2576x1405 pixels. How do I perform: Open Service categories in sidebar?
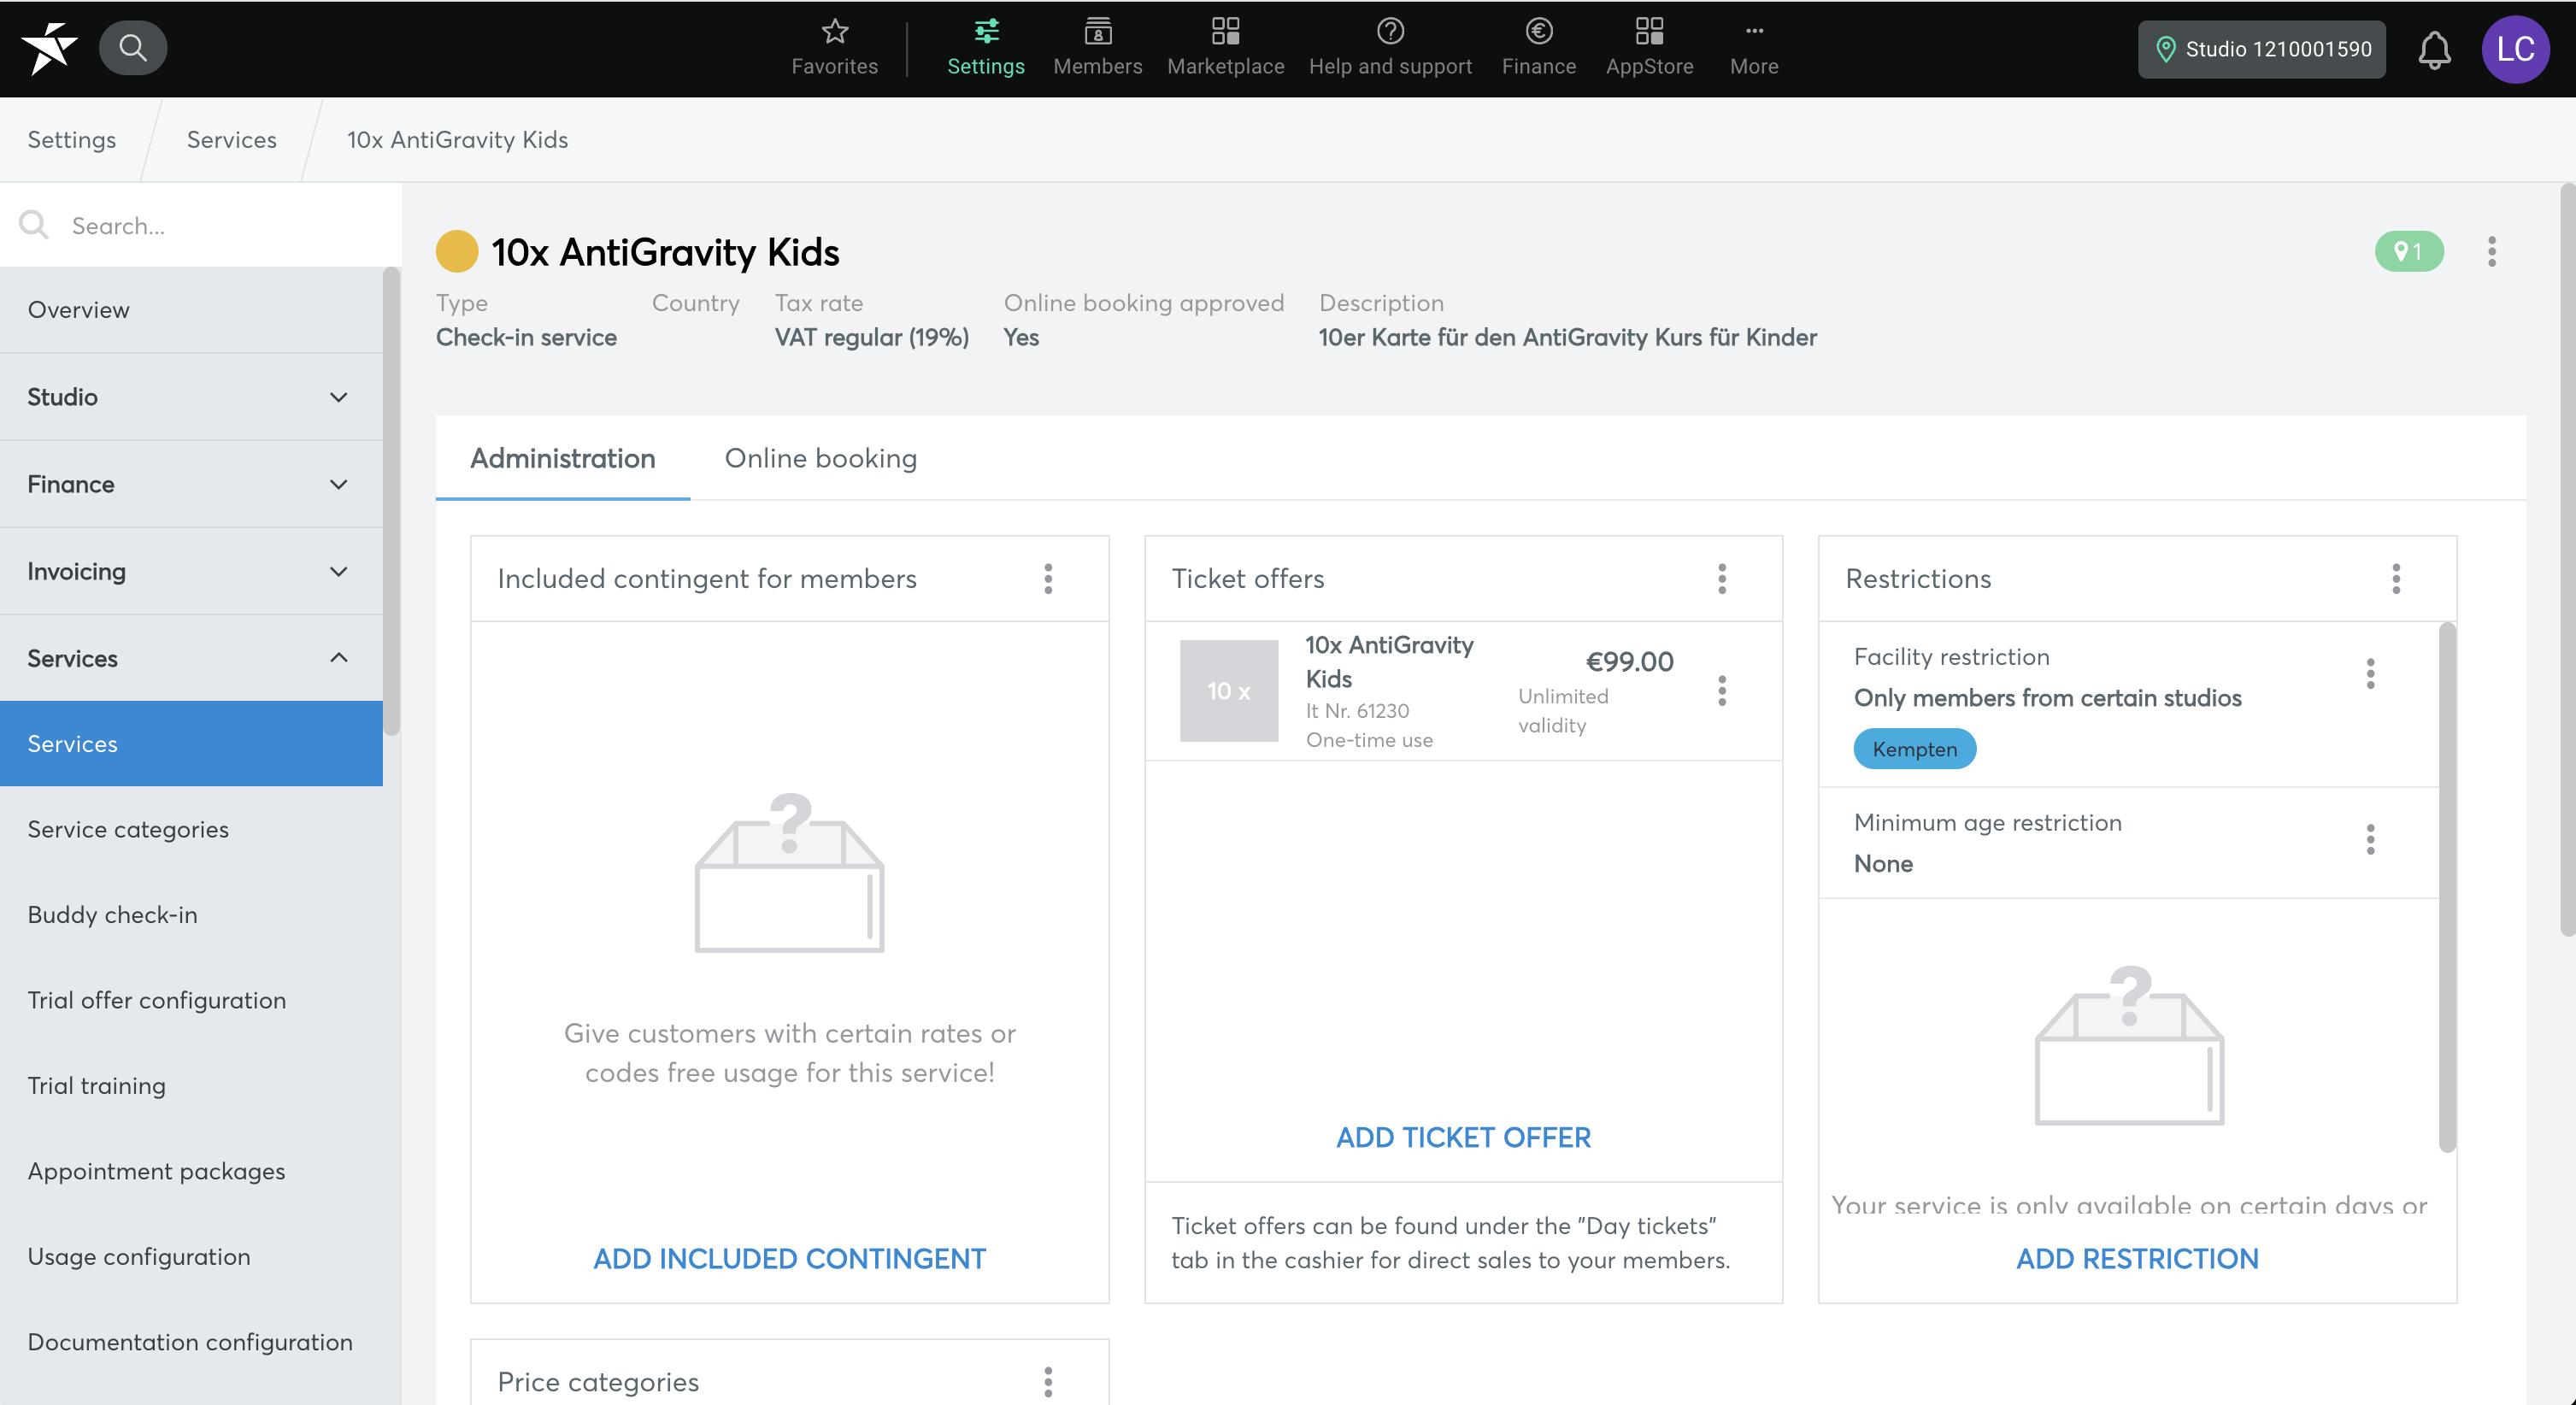tap(128, 829)
